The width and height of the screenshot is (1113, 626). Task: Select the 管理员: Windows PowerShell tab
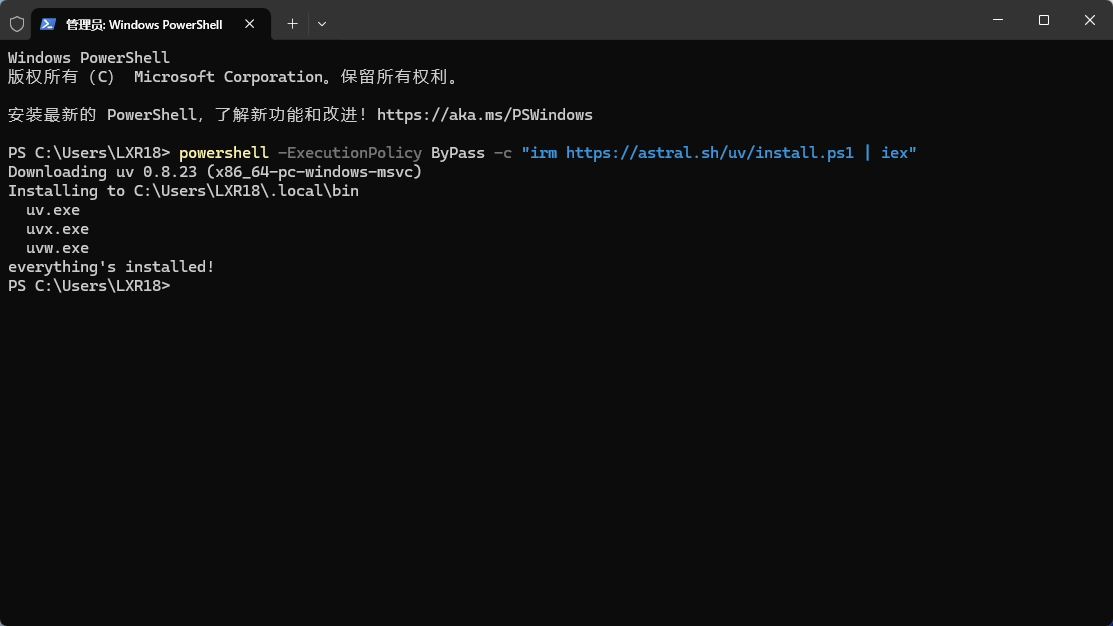click(x=151, y=24)
